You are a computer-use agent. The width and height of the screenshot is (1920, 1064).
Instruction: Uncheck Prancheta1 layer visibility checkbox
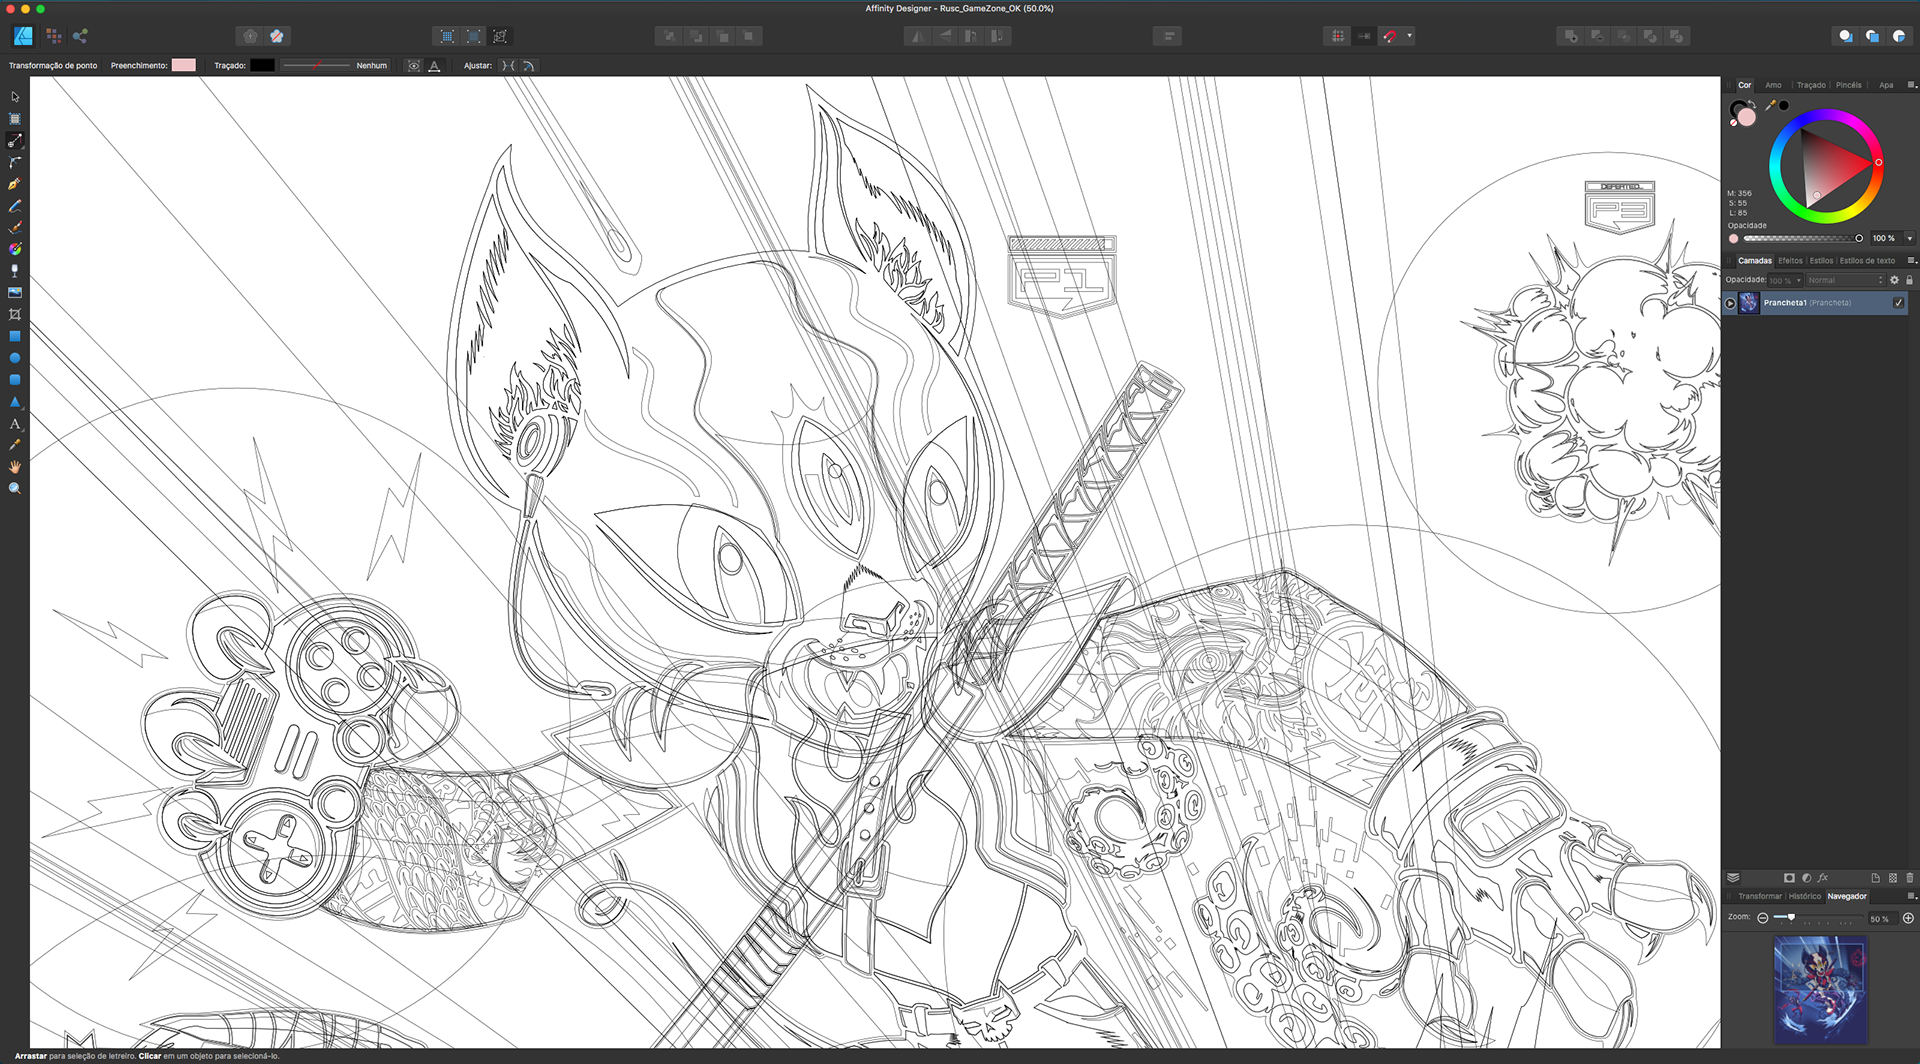coord(1898,303)
